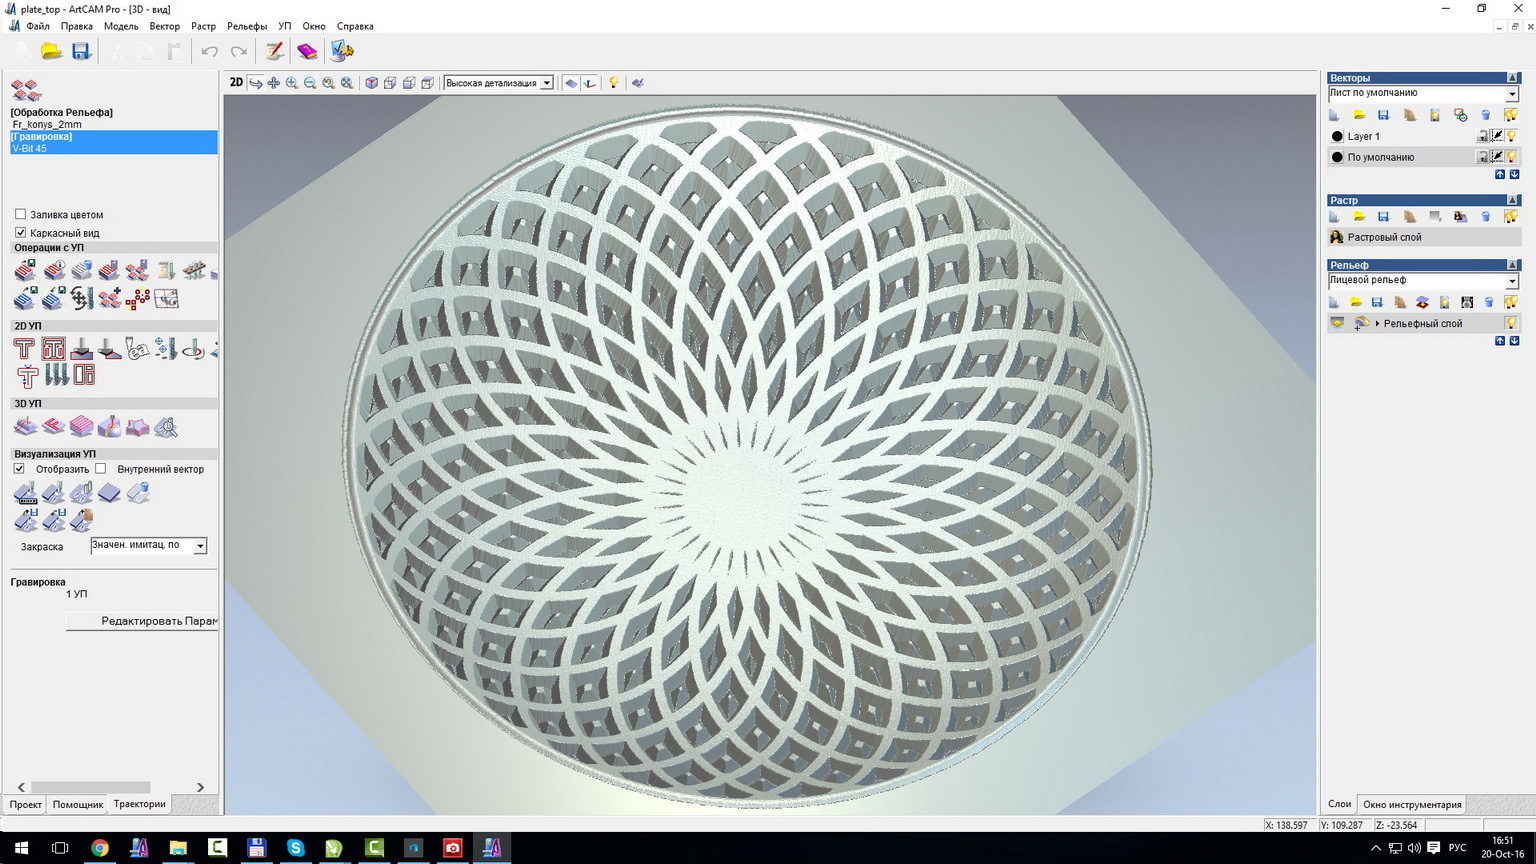The height and width of the screenshot is (864, 1536).
Task: Switch to 2D view button
Action: coord(236,83)
